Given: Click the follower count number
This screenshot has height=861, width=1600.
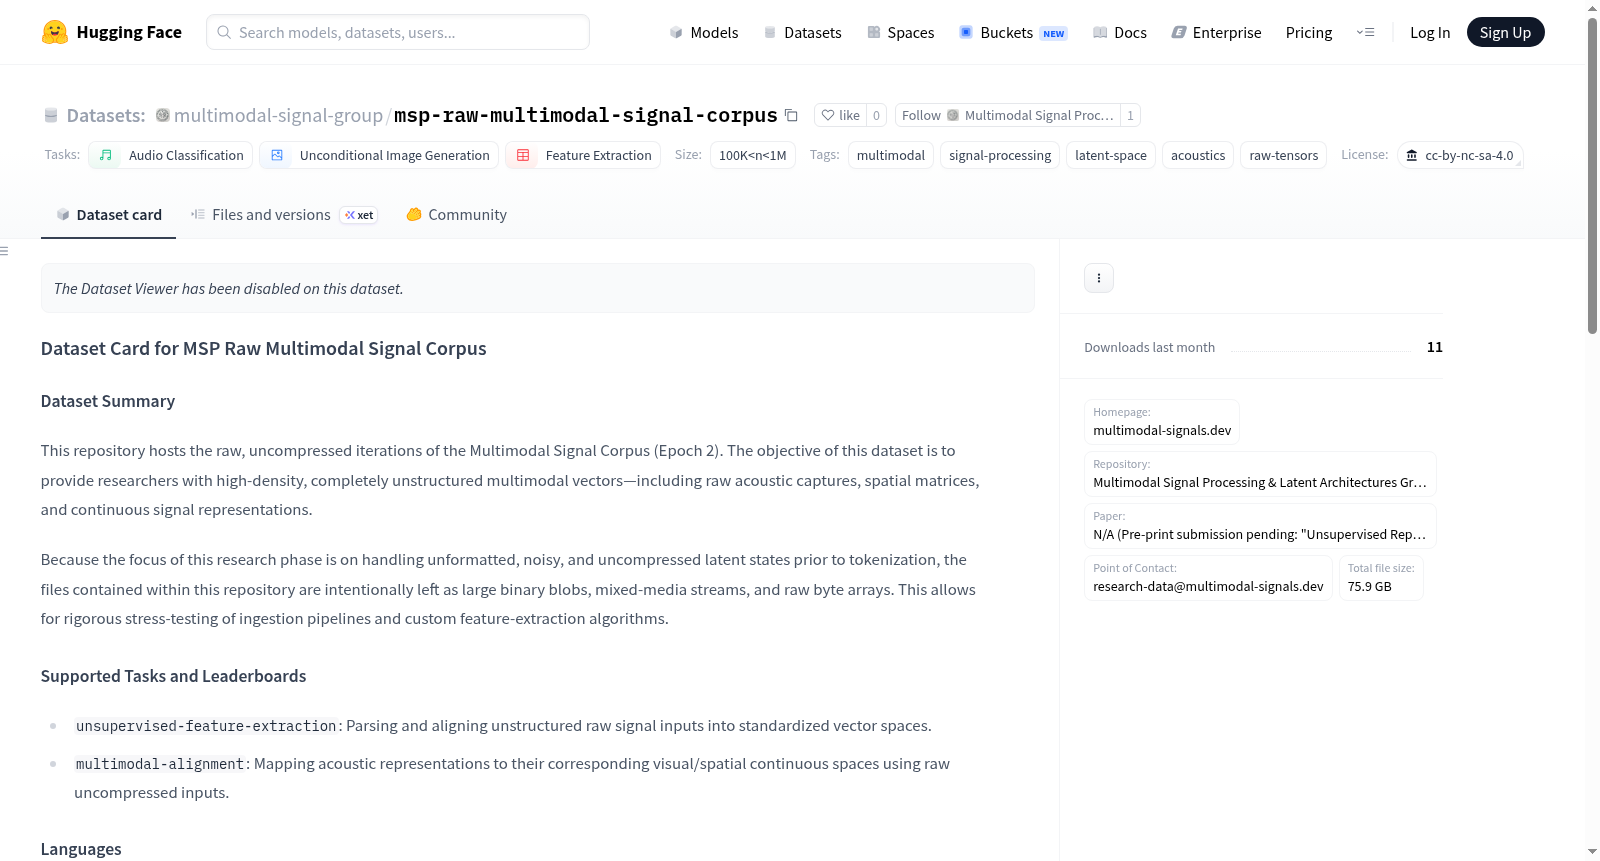Looking at the screenshot, I should (x=1131, y=115).
